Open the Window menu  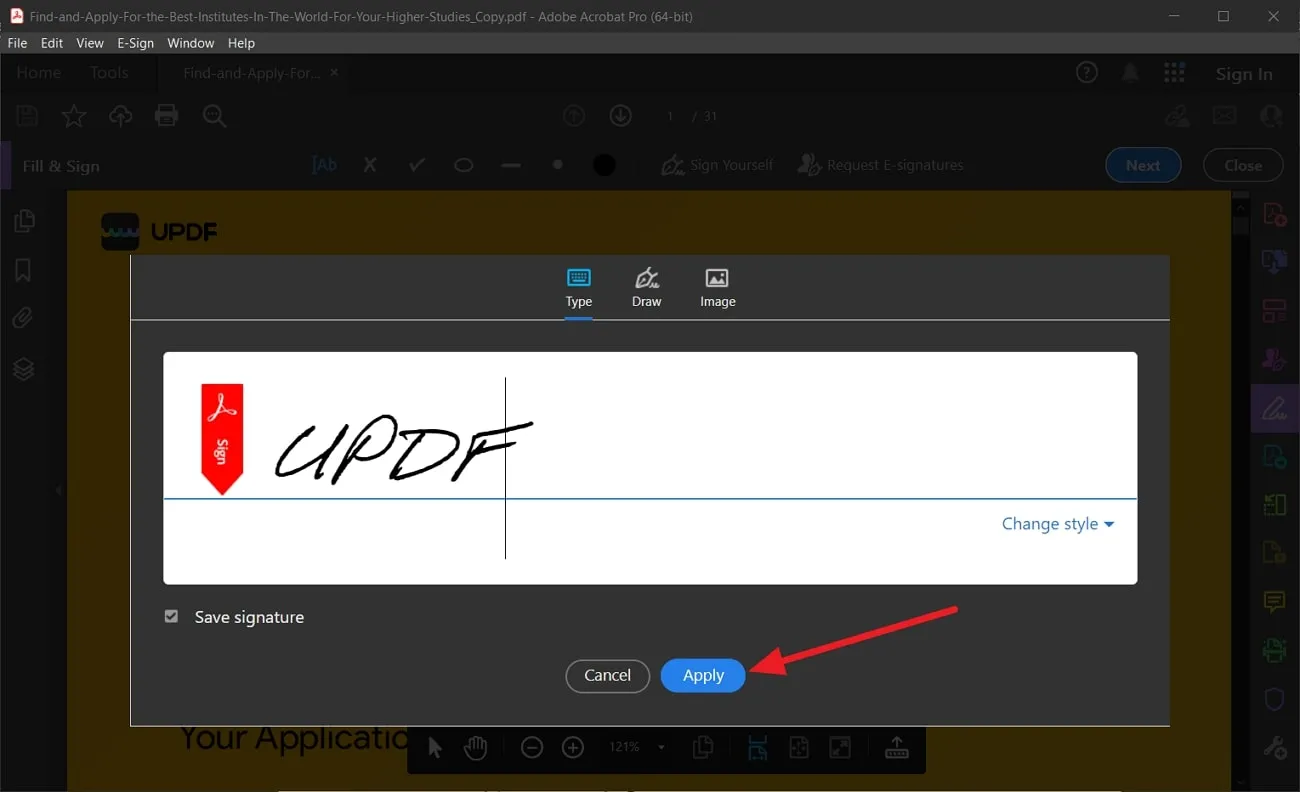tap(191, 43)
